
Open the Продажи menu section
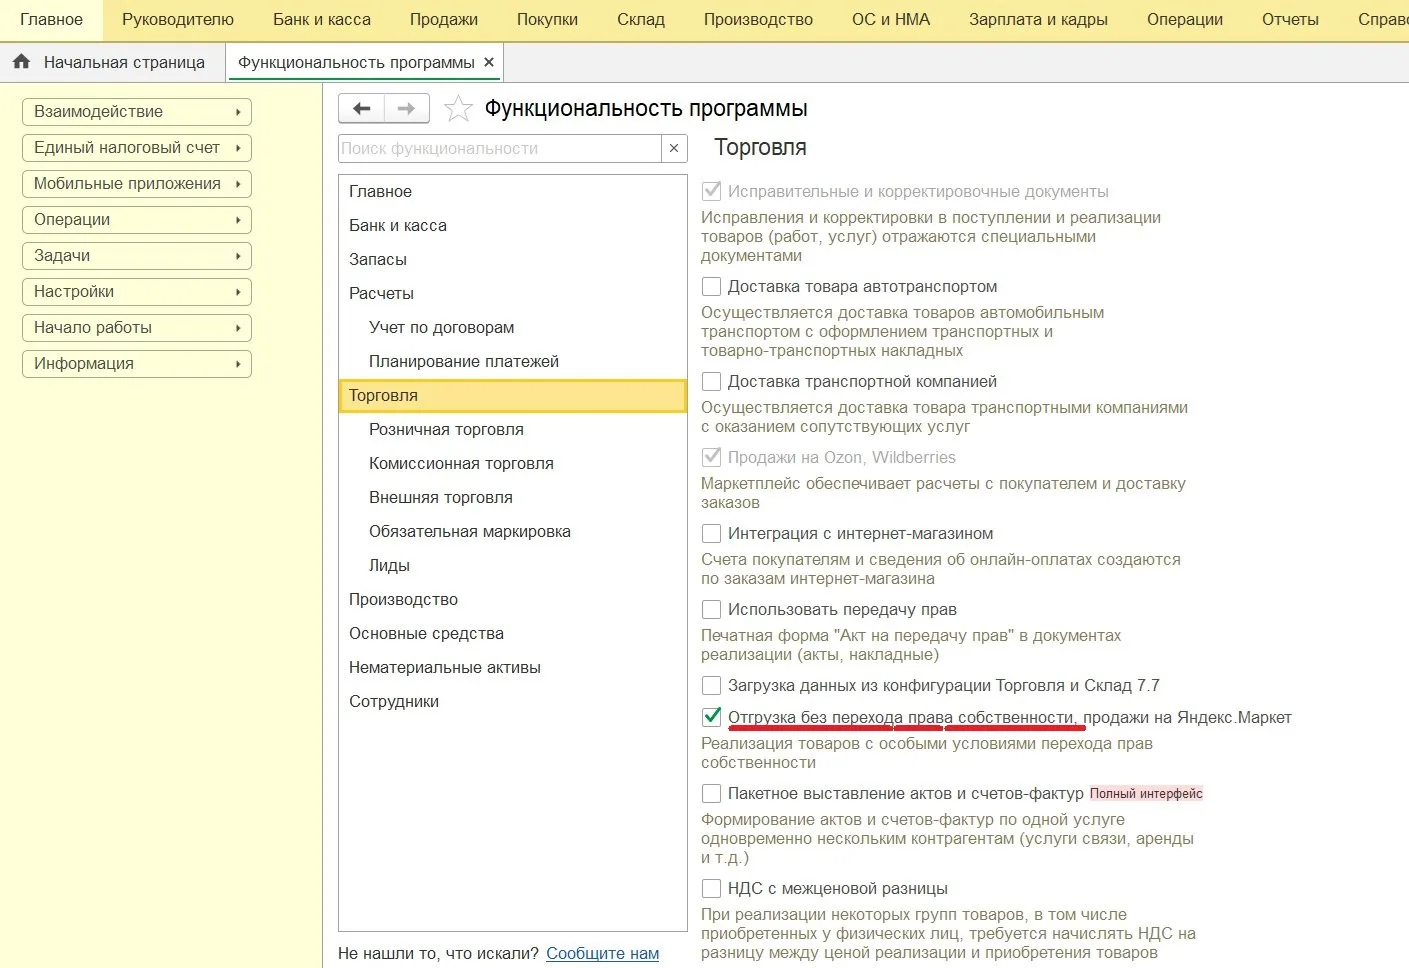pos(444,20)
